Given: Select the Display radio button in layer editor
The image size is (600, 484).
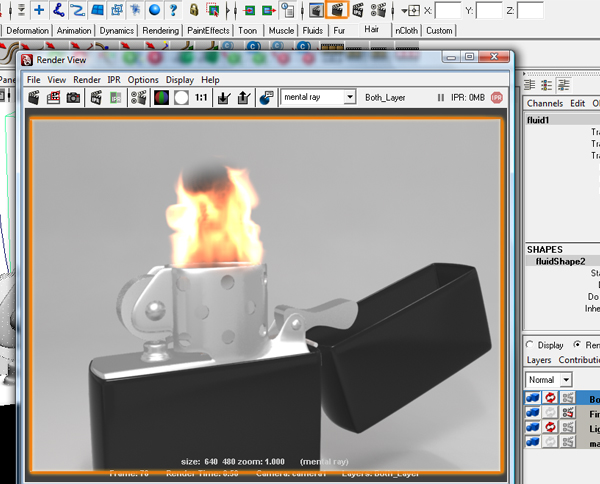Looking at the screenshot, I should [x=530, y=345].
